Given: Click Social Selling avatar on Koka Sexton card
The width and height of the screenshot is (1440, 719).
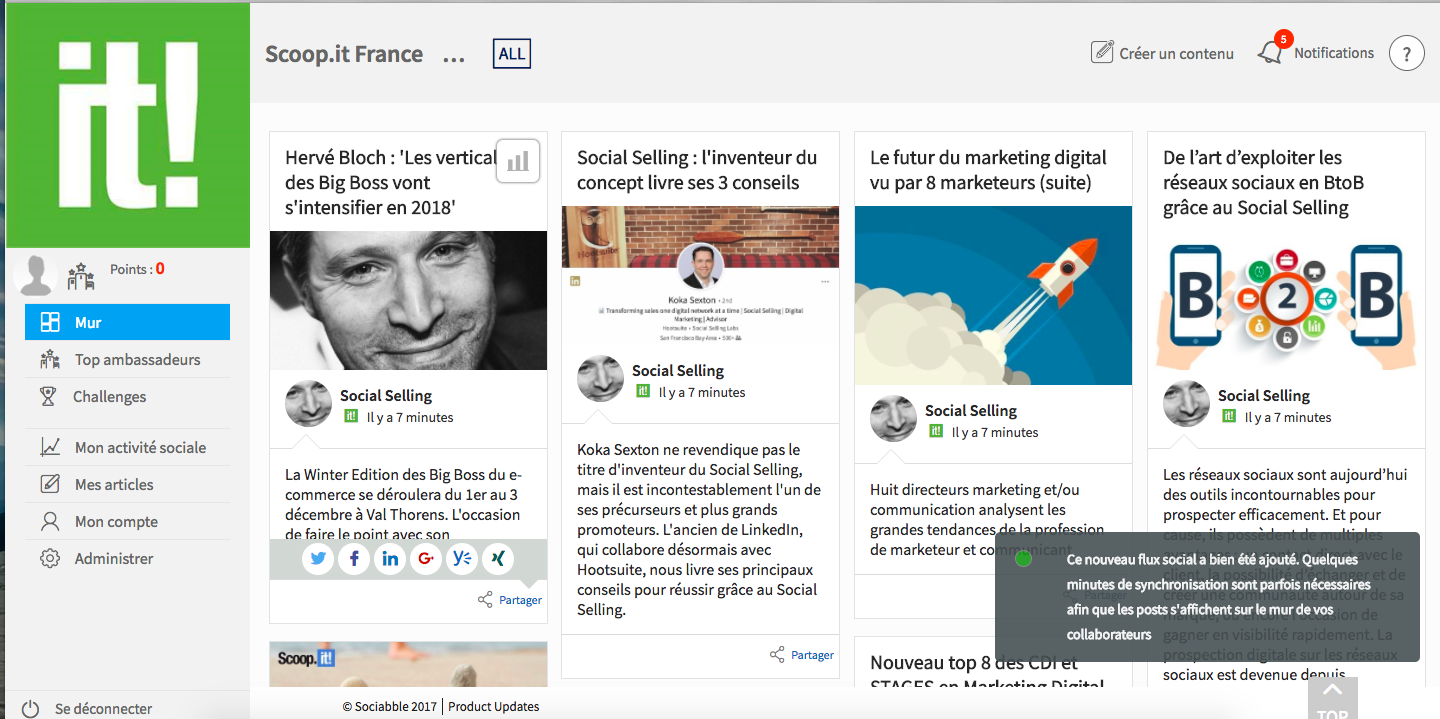Looking at the screenshot, I should point(601,379).
